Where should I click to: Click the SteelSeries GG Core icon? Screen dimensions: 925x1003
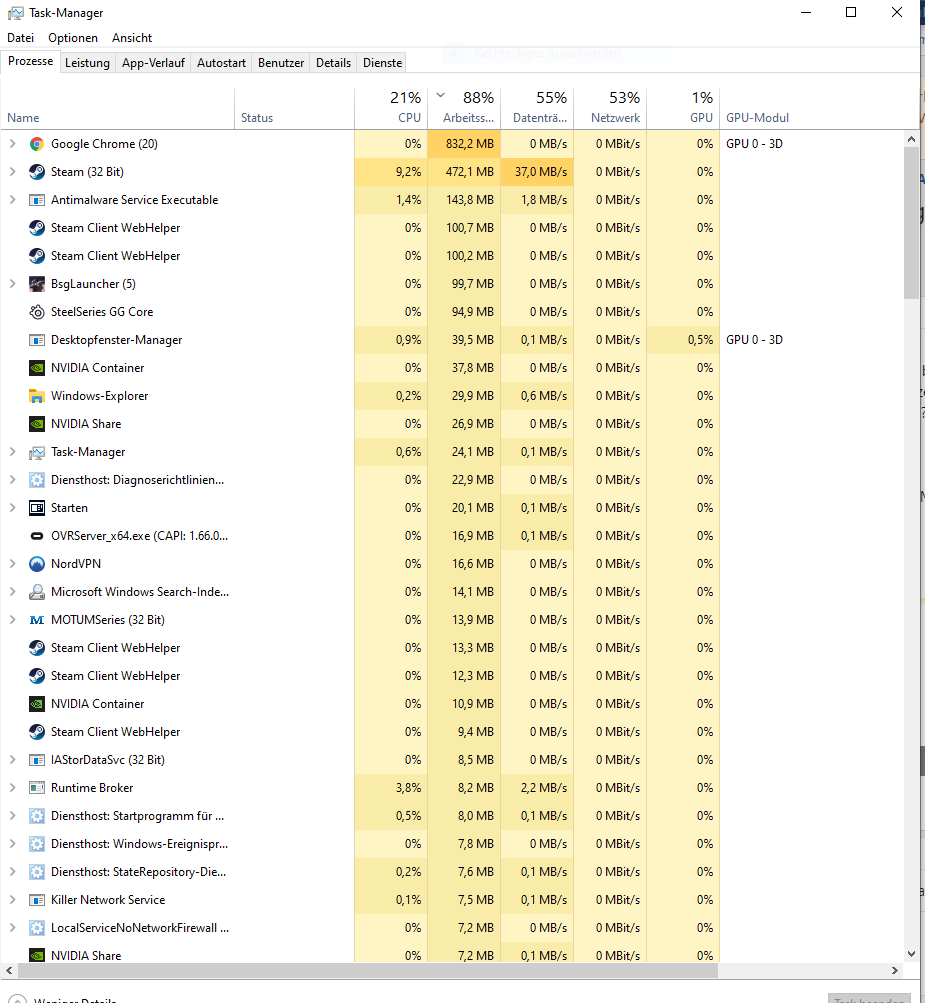point(37,312)
